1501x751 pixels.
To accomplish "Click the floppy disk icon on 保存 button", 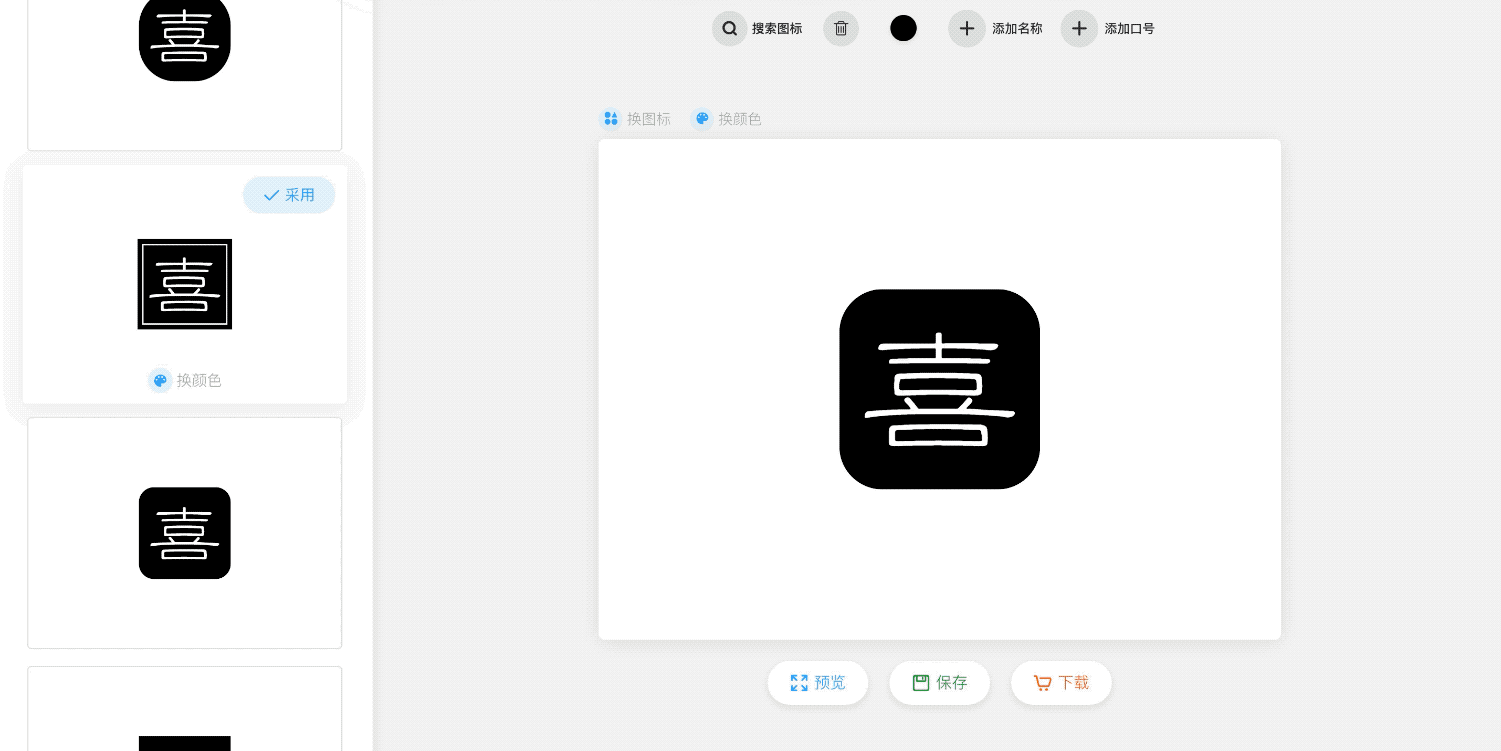I will tap(921, 683).
